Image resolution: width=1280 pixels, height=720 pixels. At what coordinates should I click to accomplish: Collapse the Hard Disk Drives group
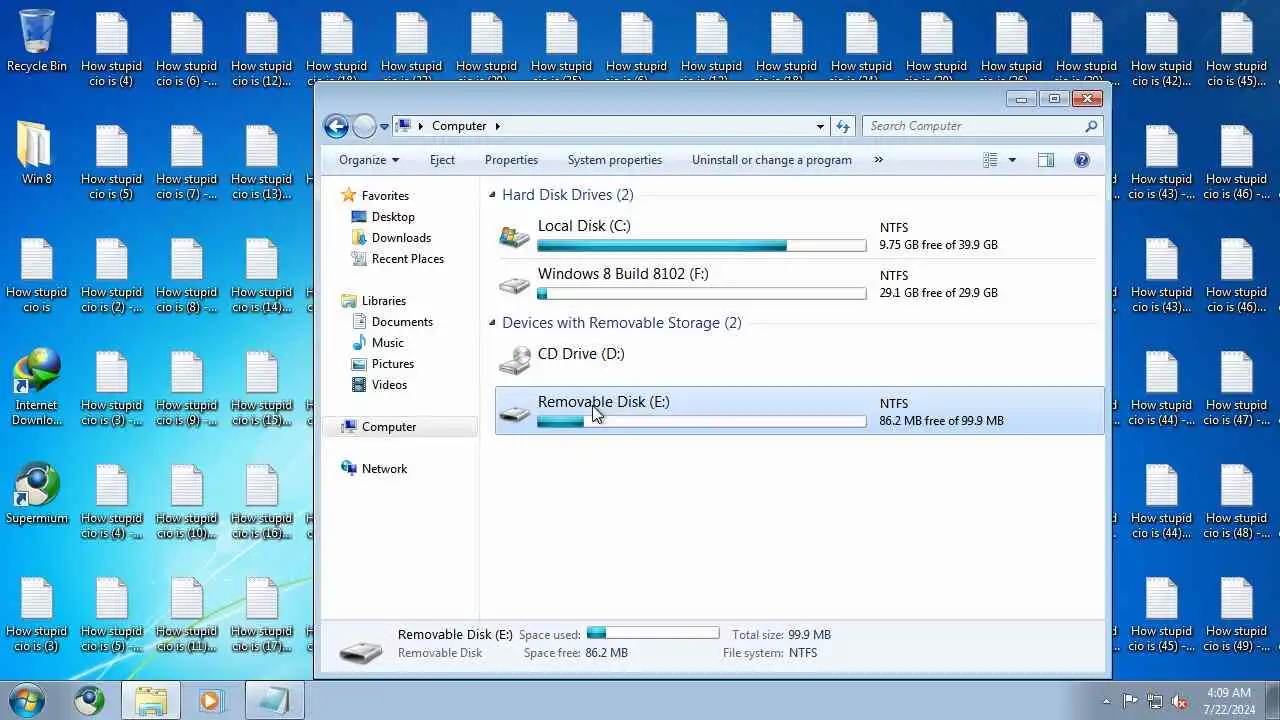[492, 196]
